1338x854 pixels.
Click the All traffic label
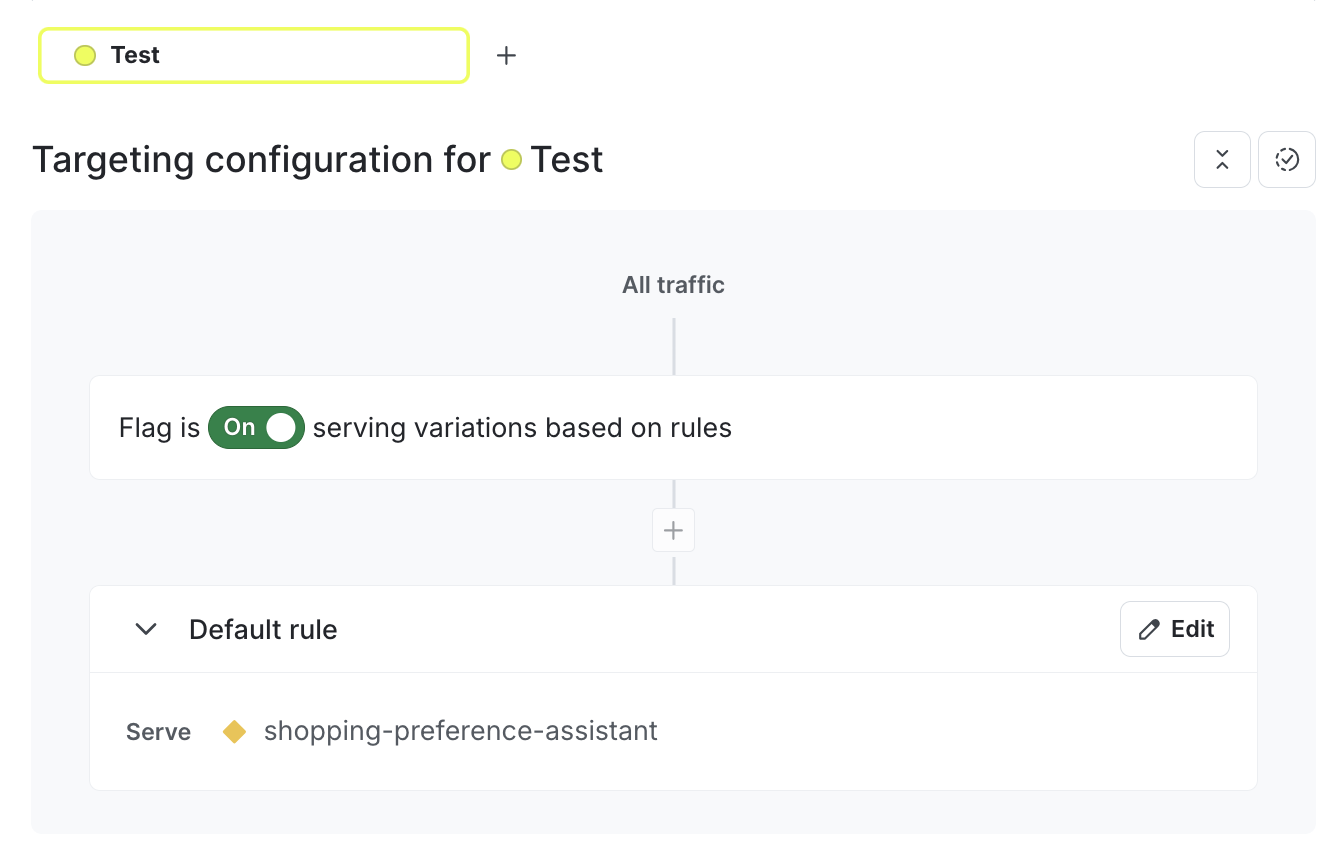673,284
